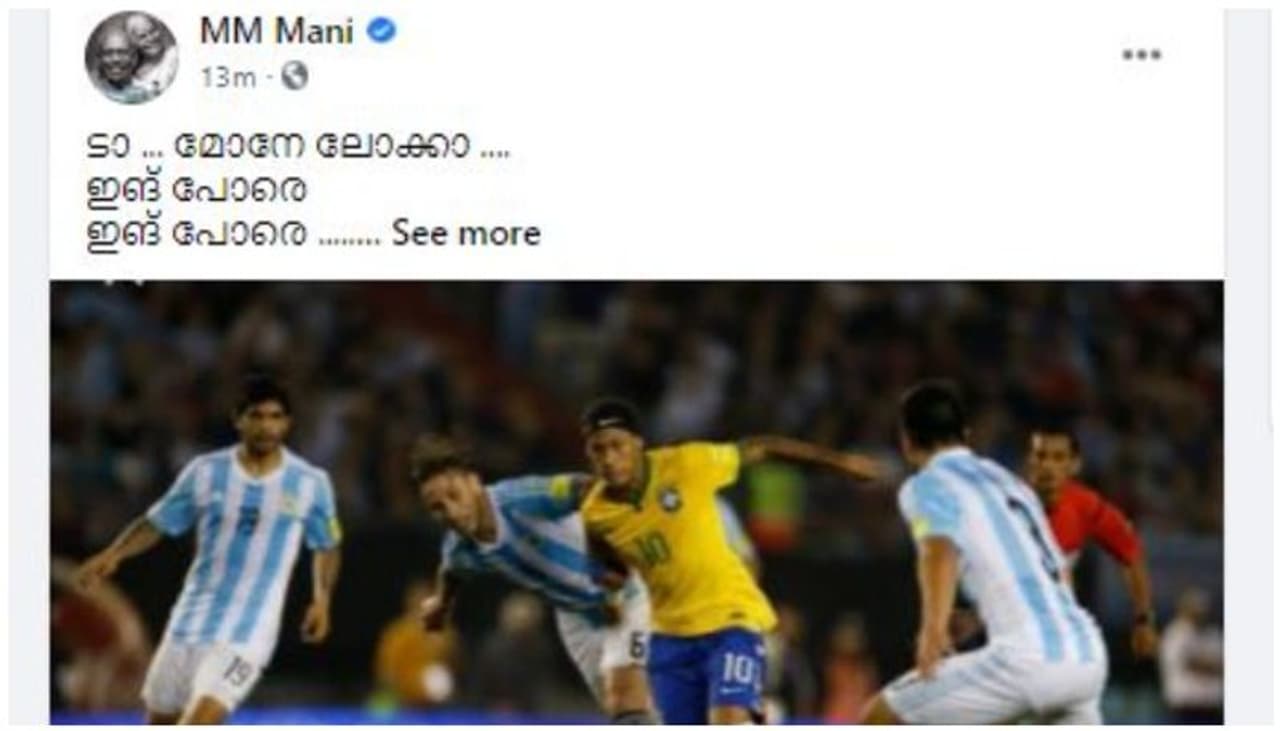Open the 13m timestamp permalink

pyautogui.click(x=228, y=77)
